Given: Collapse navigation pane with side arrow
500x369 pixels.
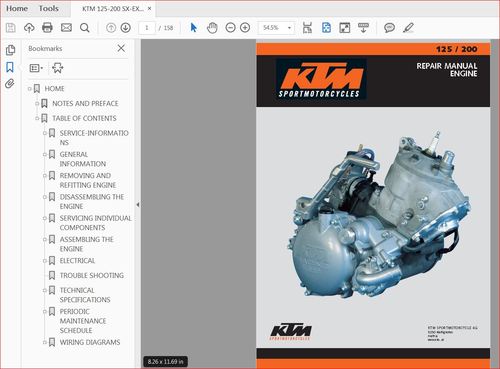Looking at the screenshot, I should (x=138, y=205).
